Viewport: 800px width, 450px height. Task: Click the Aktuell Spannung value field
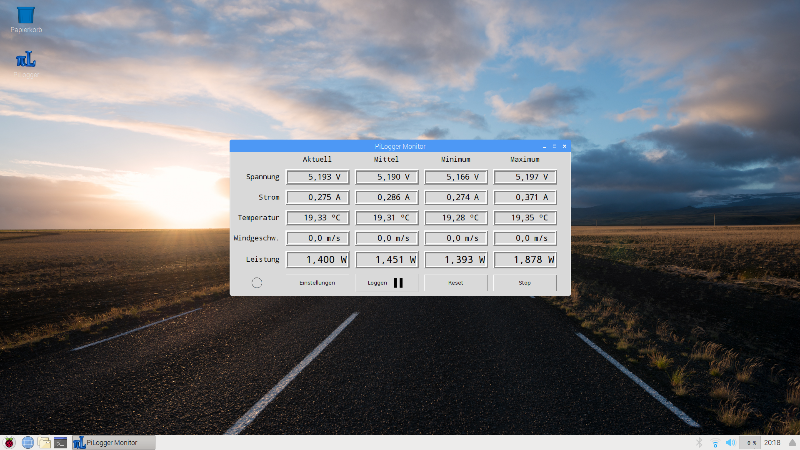click(x=318, y=177)
